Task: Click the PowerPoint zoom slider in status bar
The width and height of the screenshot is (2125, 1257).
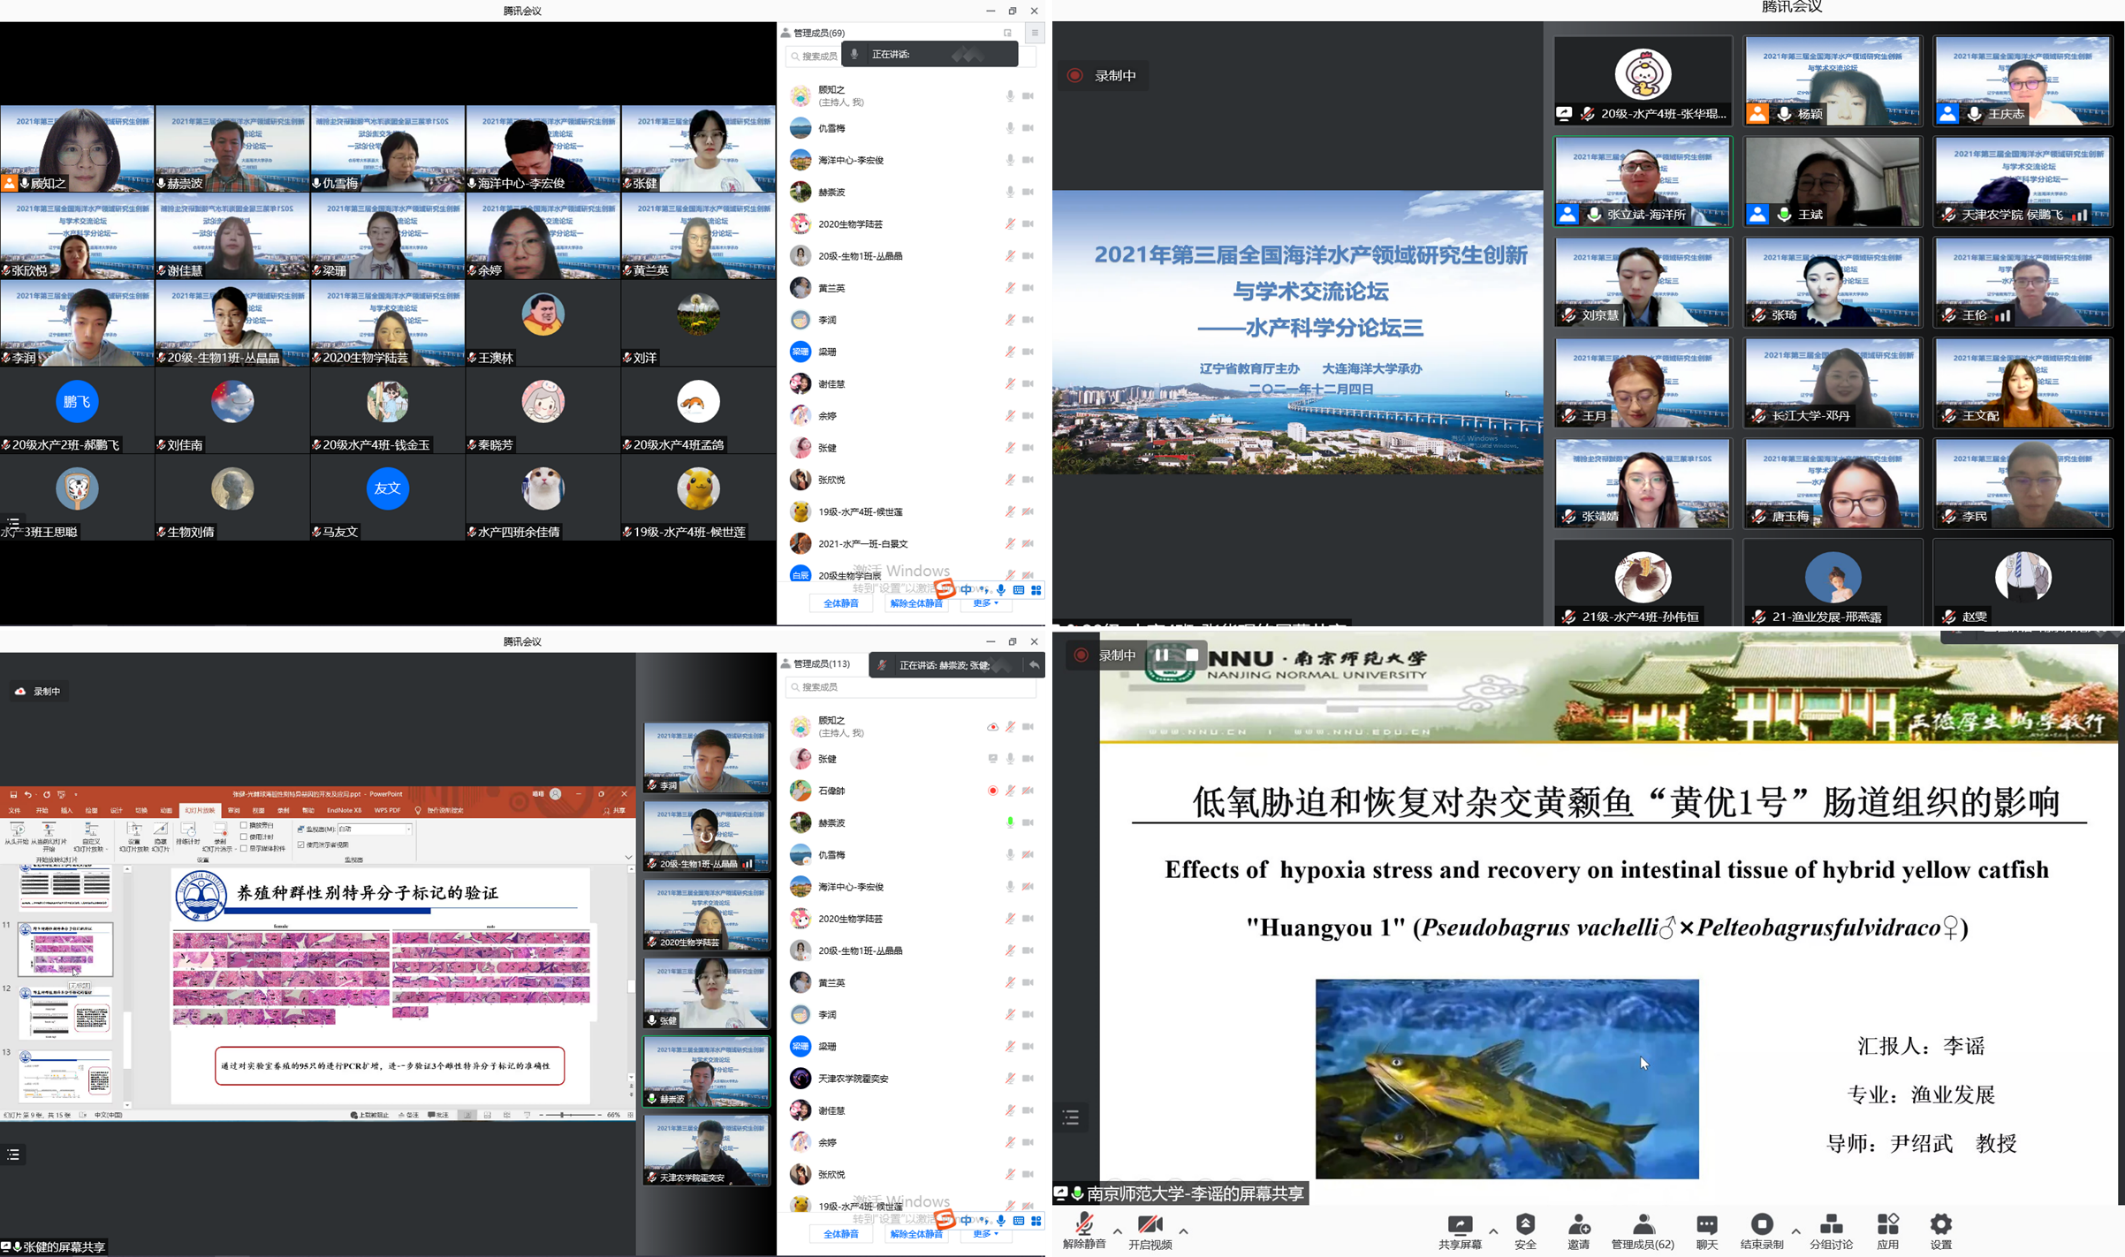Action: pyautogui.click(x=564, y=1114)
